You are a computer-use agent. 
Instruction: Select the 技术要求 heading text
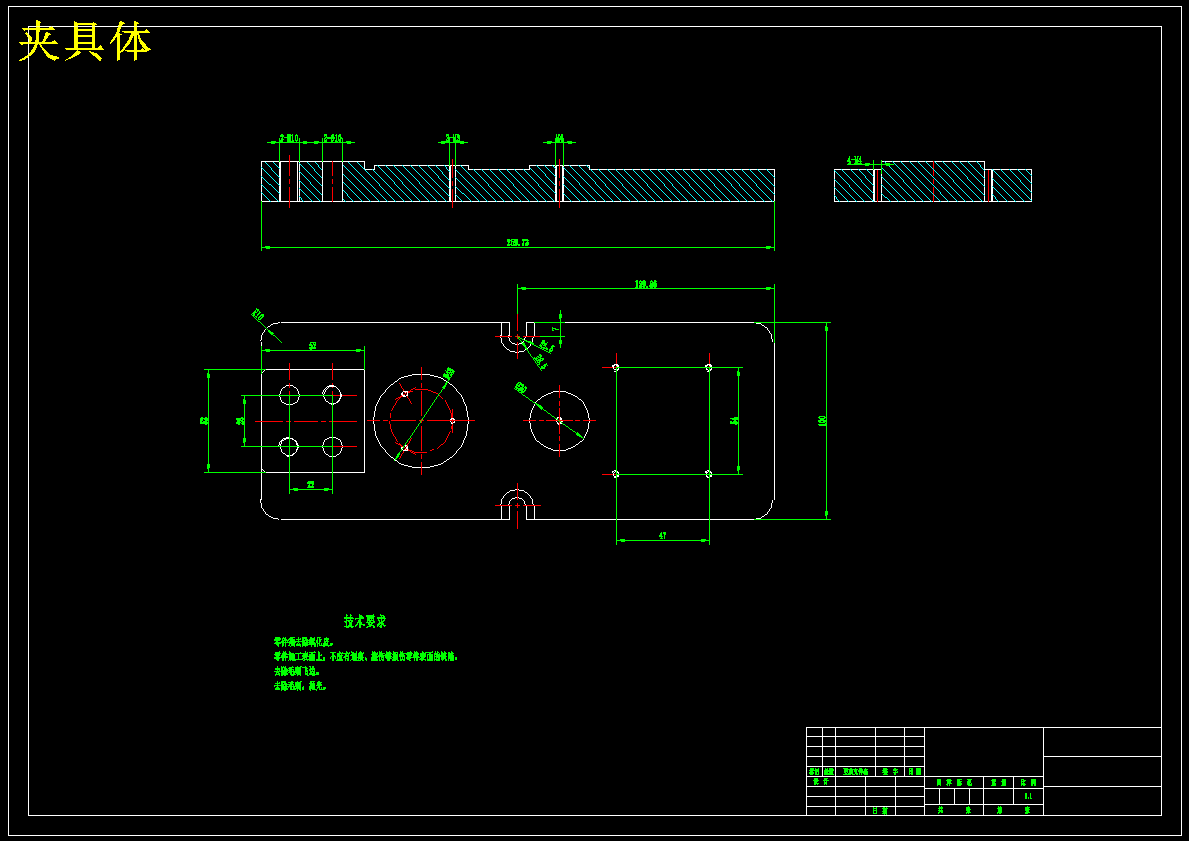pos(365,622)
